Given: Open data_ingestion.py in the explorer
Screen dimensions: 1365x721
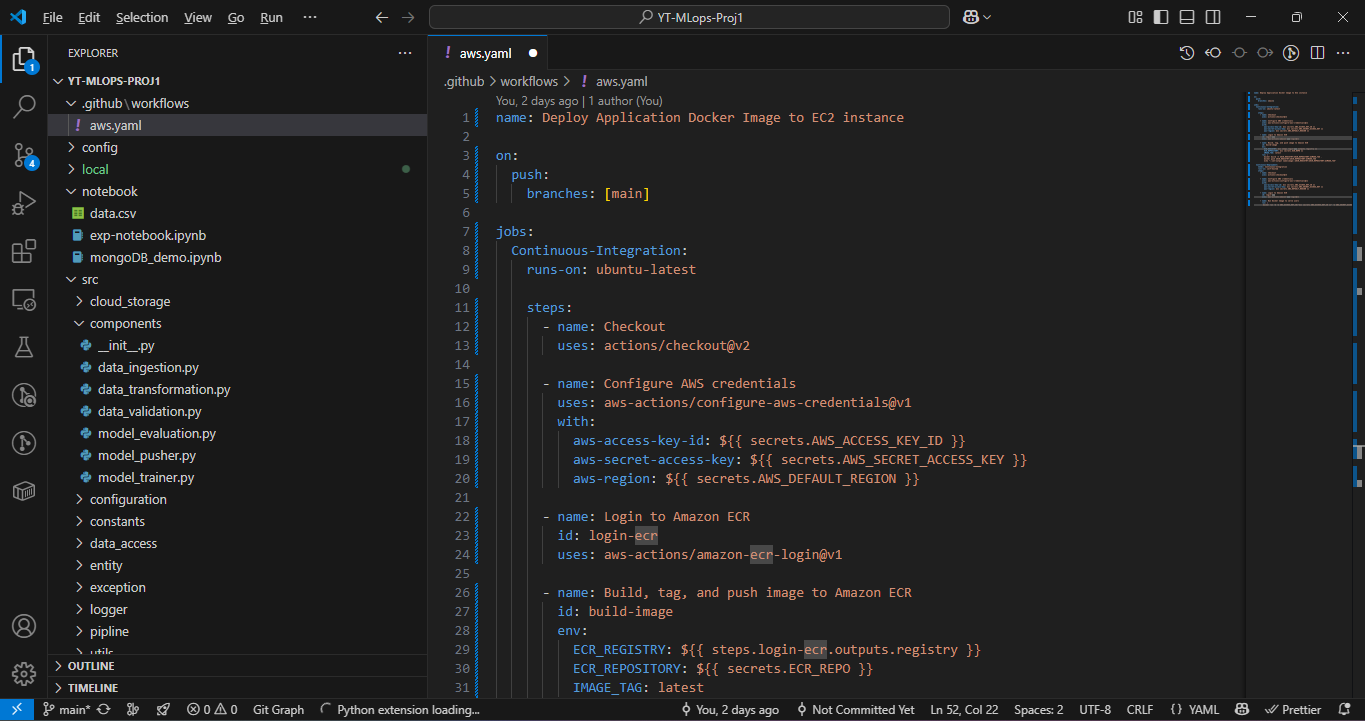Looking at the screenshot, I should [148, 367].
